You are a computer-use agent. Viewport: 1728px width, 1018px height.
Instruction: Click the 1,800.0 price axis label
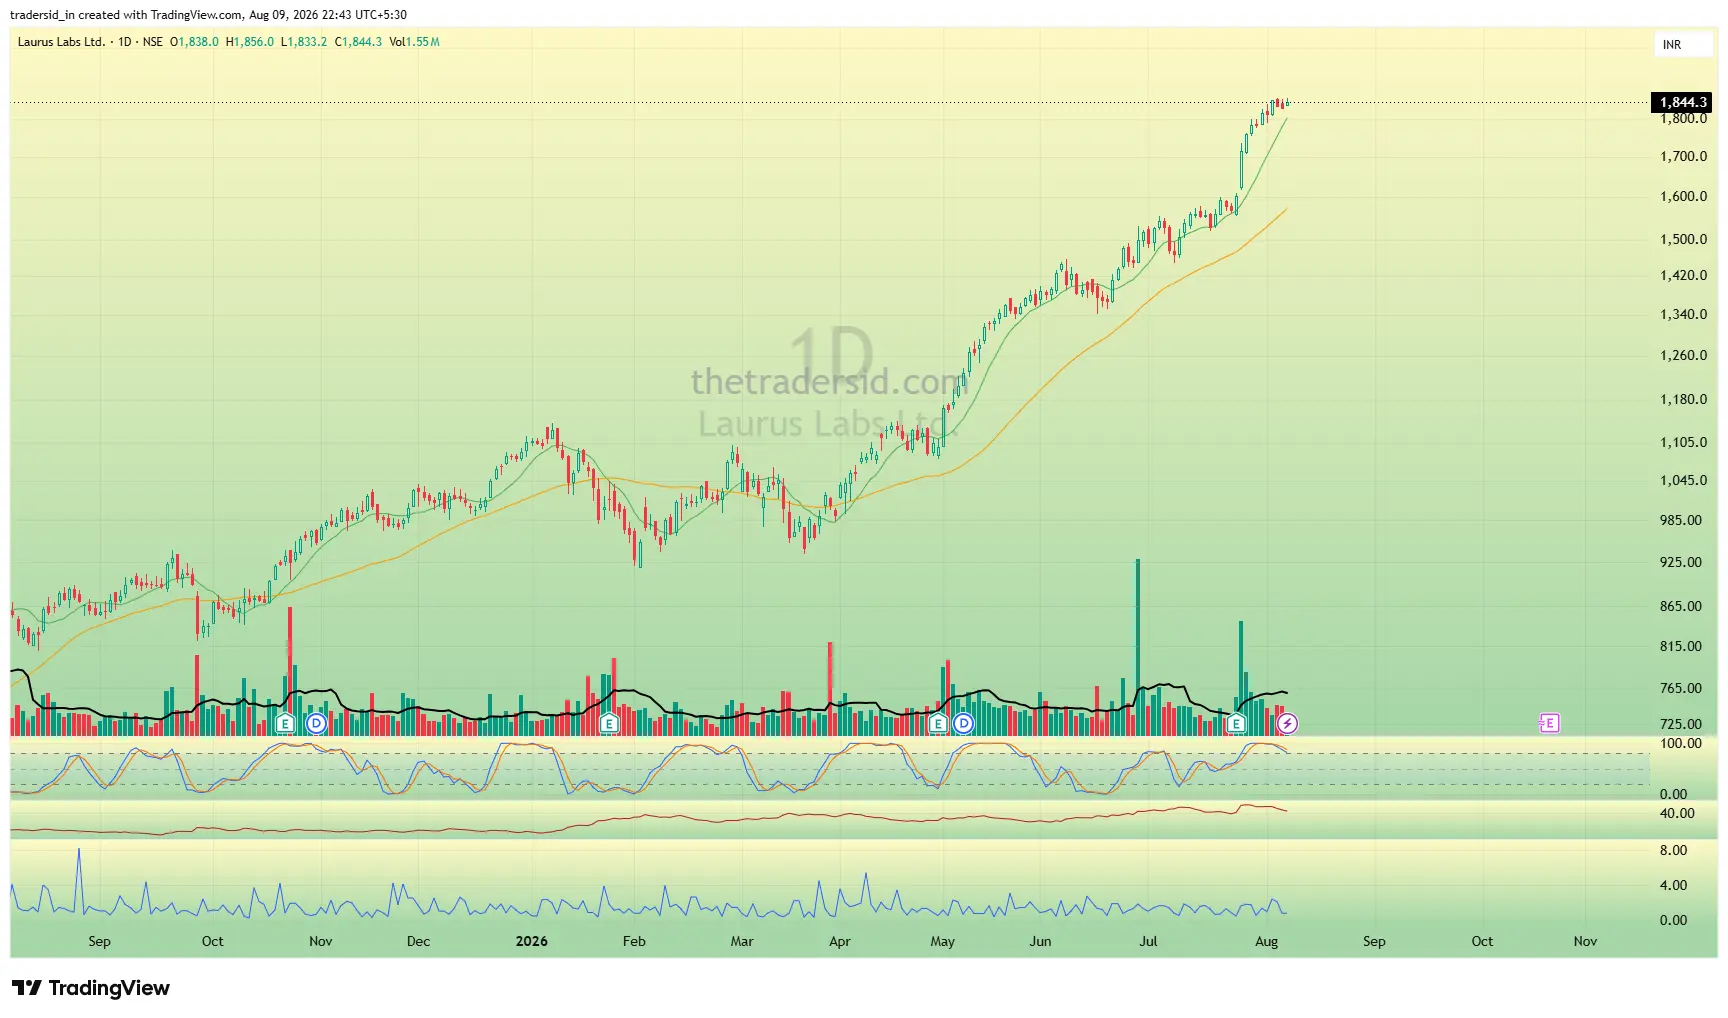pyautogui.click(x=1684, y=119)
